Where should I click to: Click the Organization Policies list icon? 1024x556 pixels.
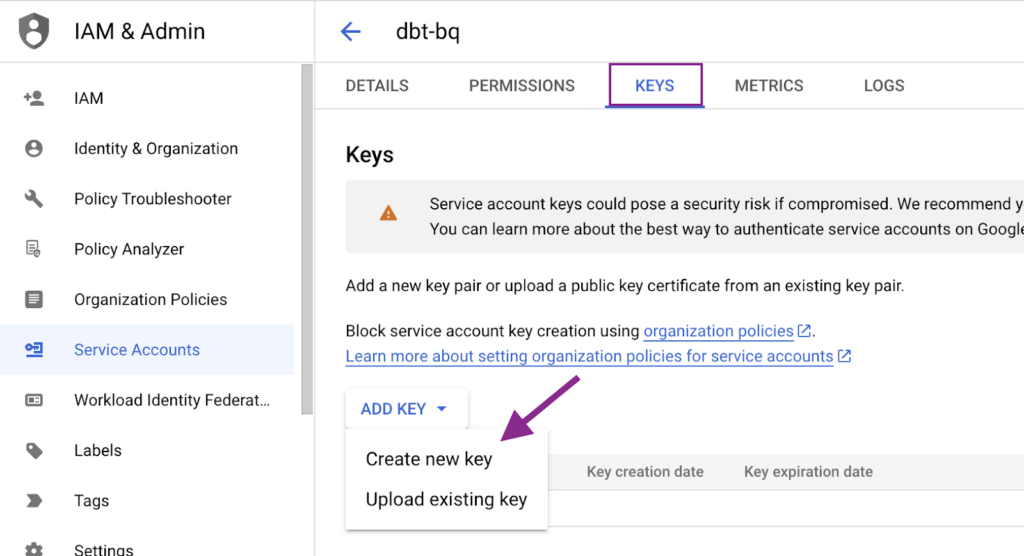(x=34, y=299)
